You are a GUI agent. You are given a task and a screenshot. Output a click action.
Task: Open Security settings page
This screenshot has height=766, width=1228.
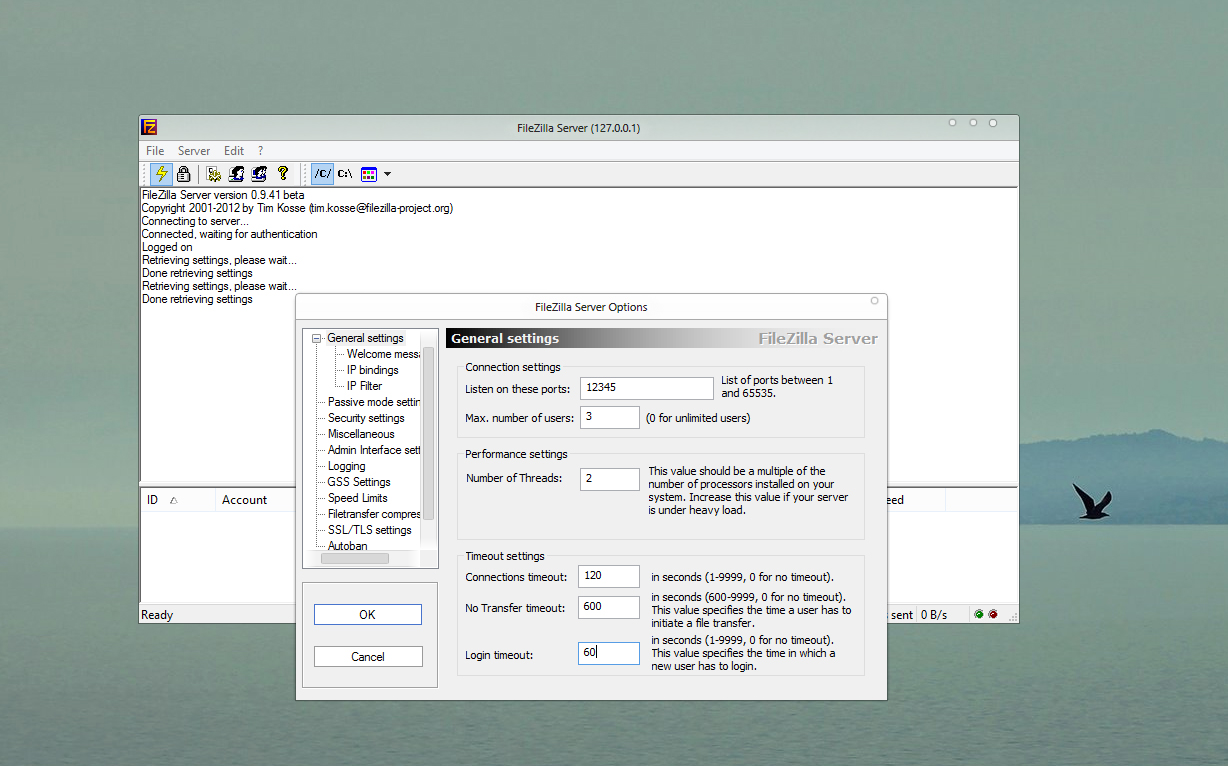tap(366, 418)
